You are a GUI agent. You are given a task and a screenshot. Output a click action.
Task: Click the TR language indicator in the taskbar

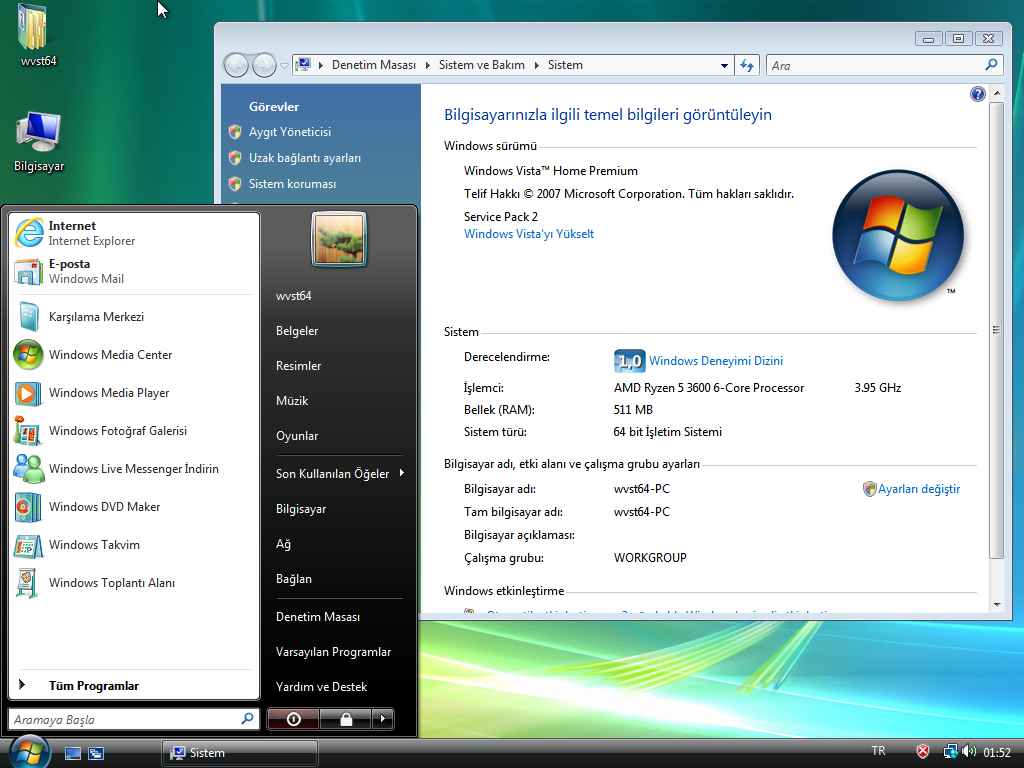pyautogui.click(x=878, y=751)
